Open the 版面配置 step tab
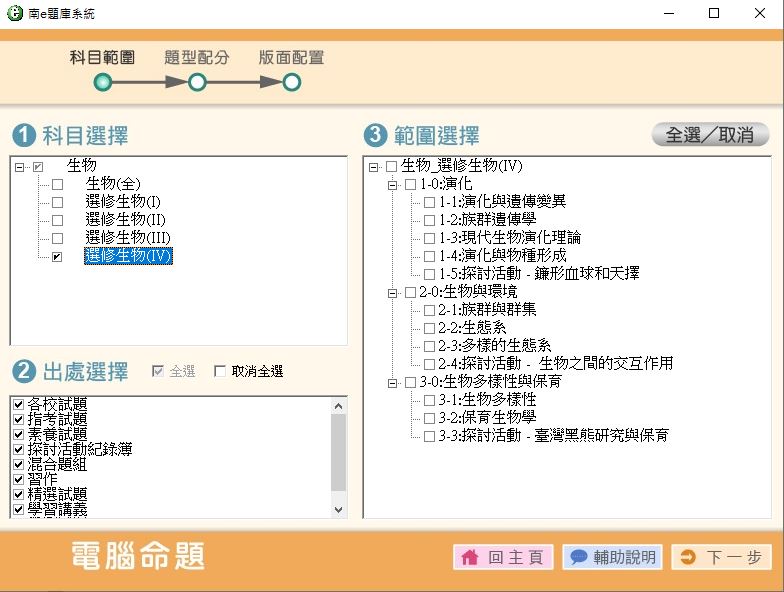Image resolution: width=784 pixels, height=592 pixels. (292, 58)
